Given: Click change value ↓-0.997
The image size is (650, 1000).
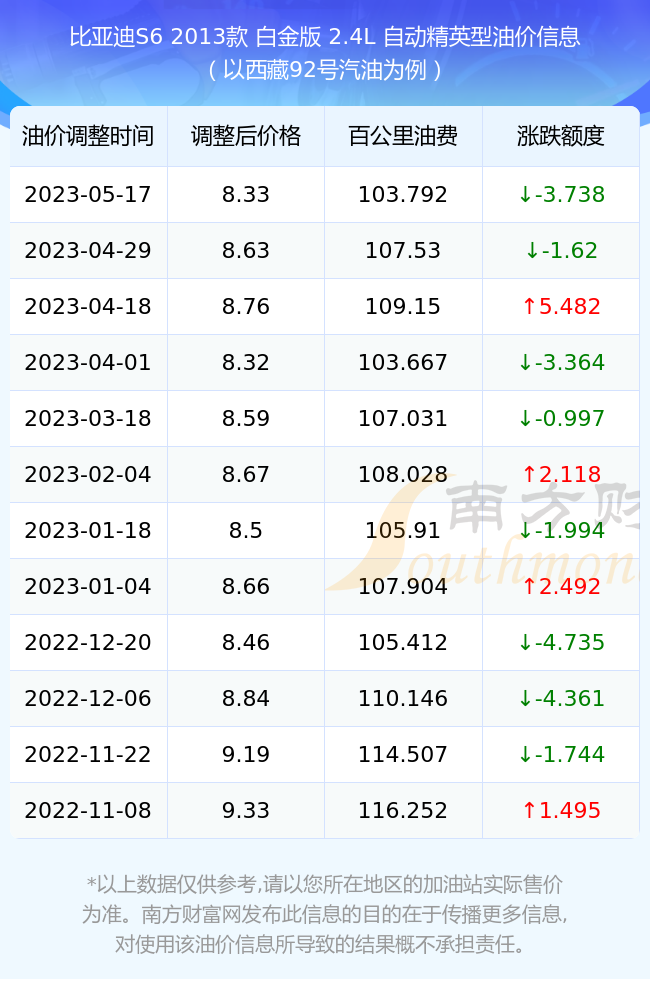Looking at the screenshot, I should (561, 419).
